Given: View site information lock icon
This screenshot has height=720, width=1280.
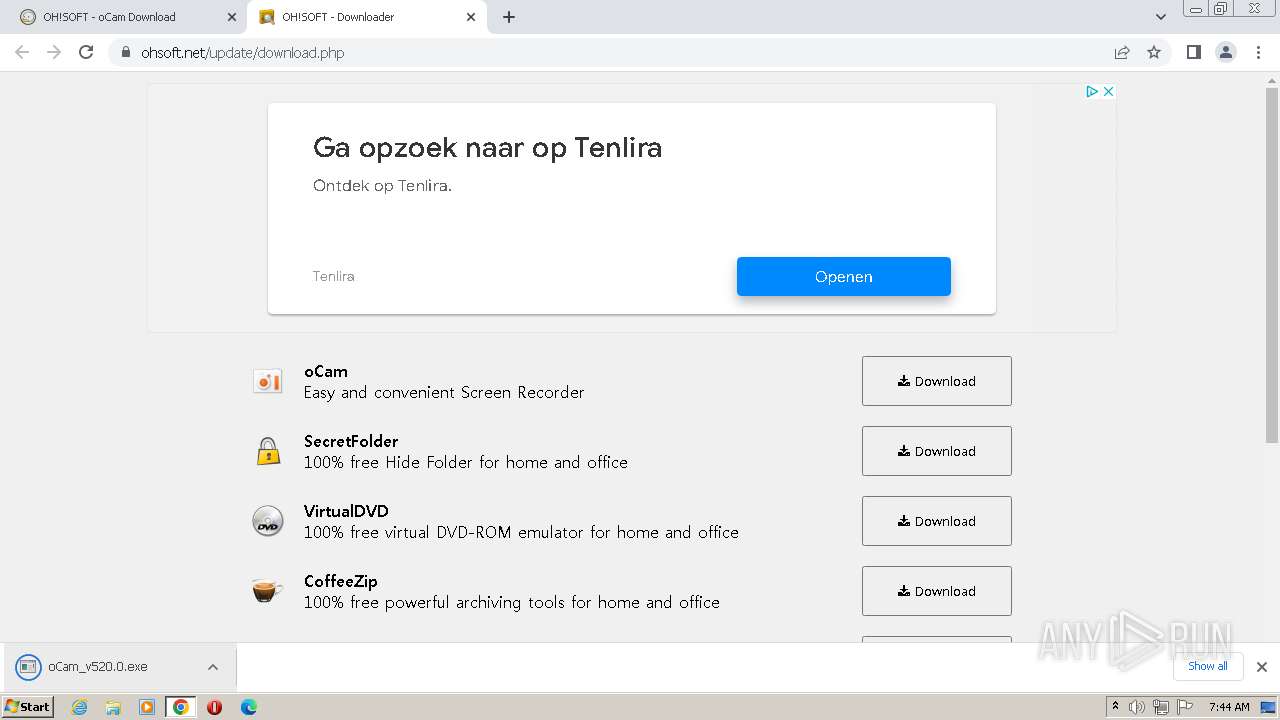Looking at the screenshot, I should pos(125,52).
